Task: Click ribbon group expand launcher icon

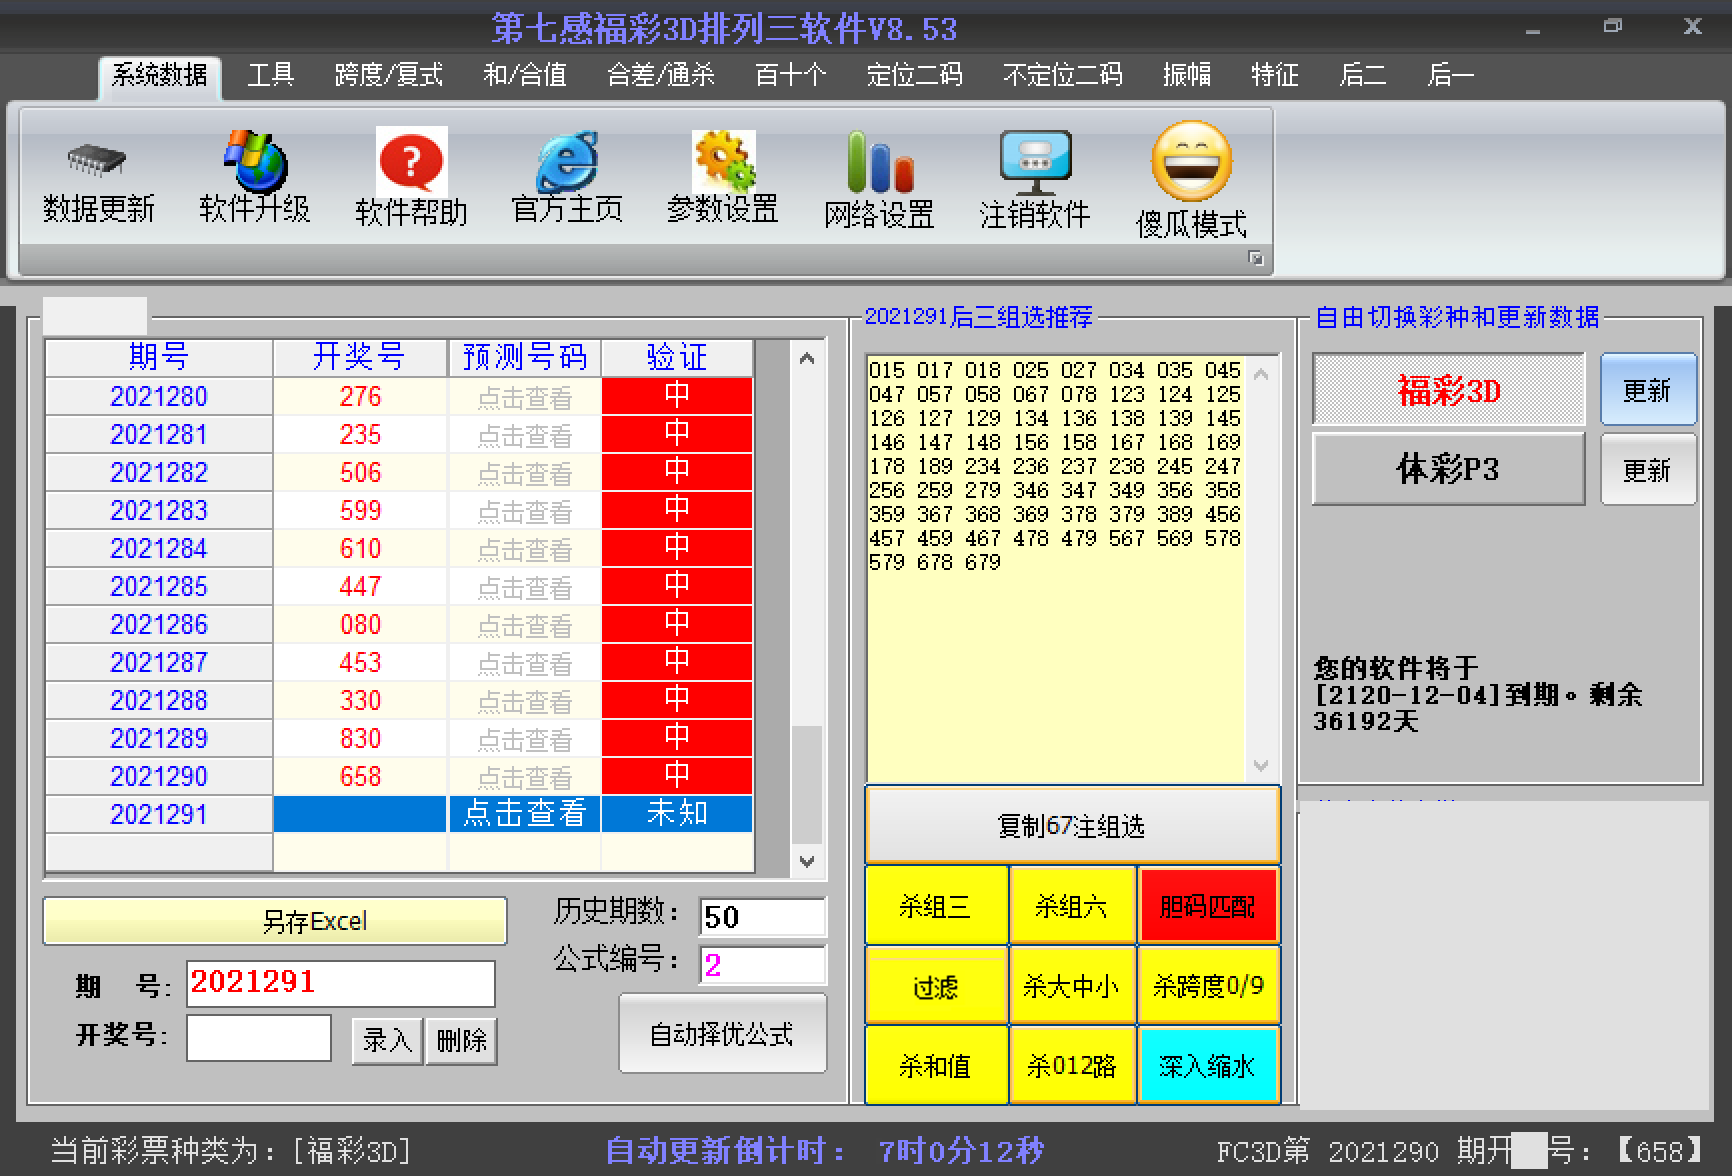Action: coord(1256,258)
